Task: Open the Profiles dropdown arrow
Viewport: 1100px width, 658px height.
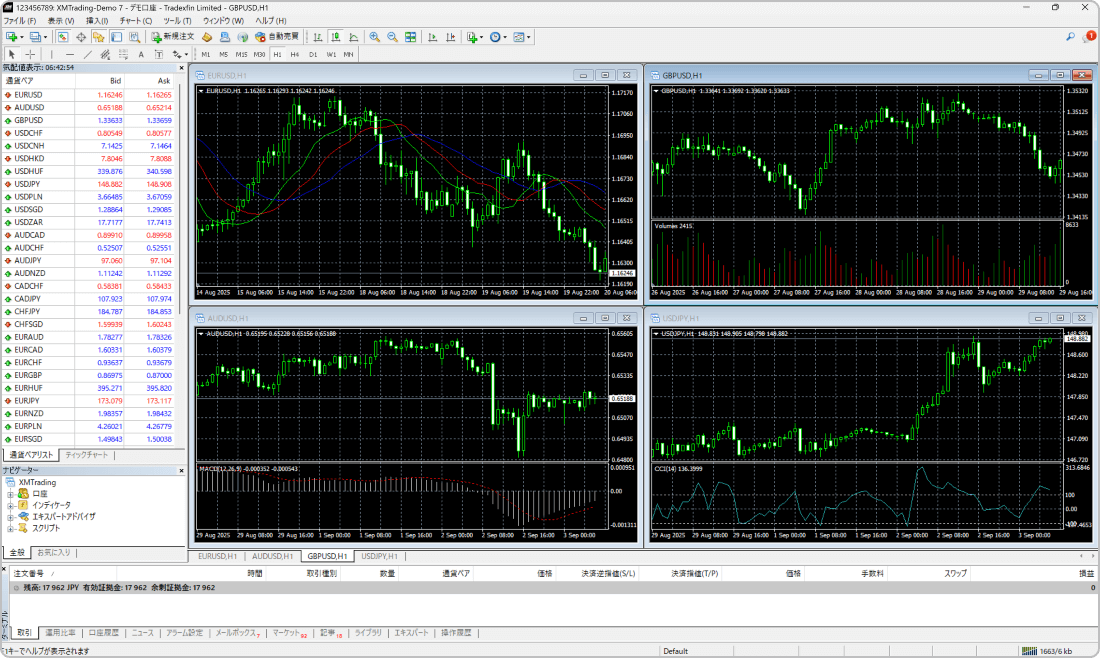Action: [x=45, y=37]
